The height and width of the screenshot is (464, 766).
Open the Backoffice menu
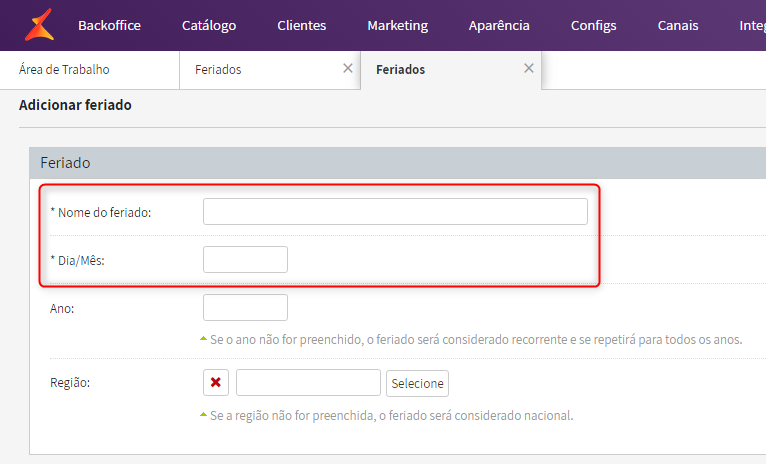point(109,25)
